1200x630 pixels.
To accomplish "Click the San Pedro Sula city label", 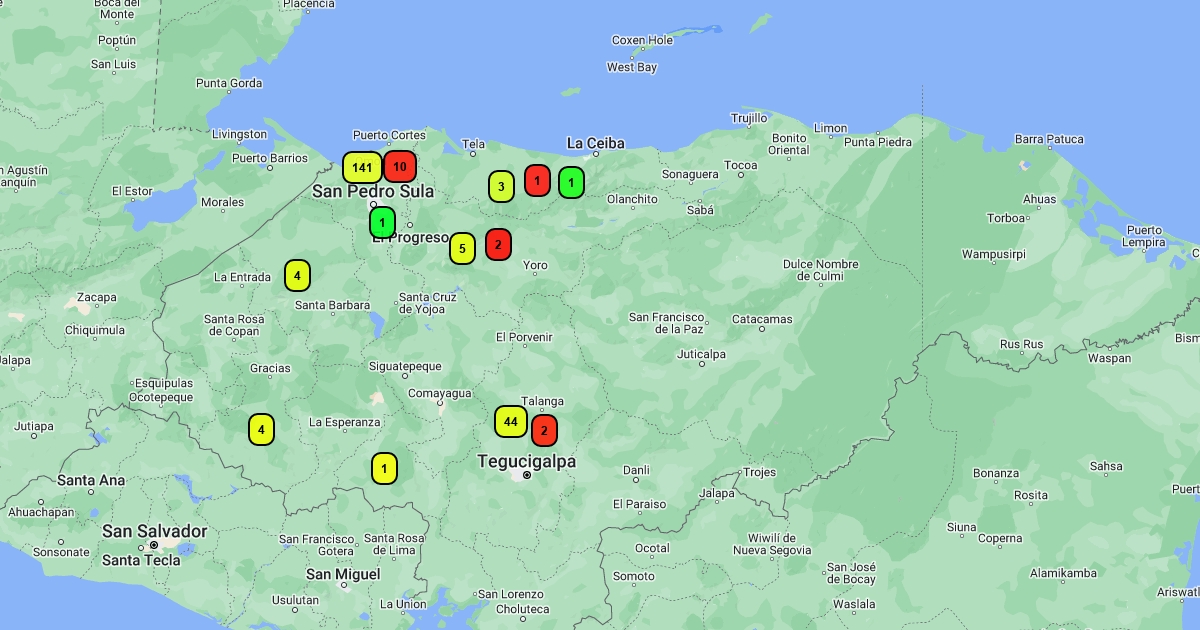I will click(x=373, y=191).
